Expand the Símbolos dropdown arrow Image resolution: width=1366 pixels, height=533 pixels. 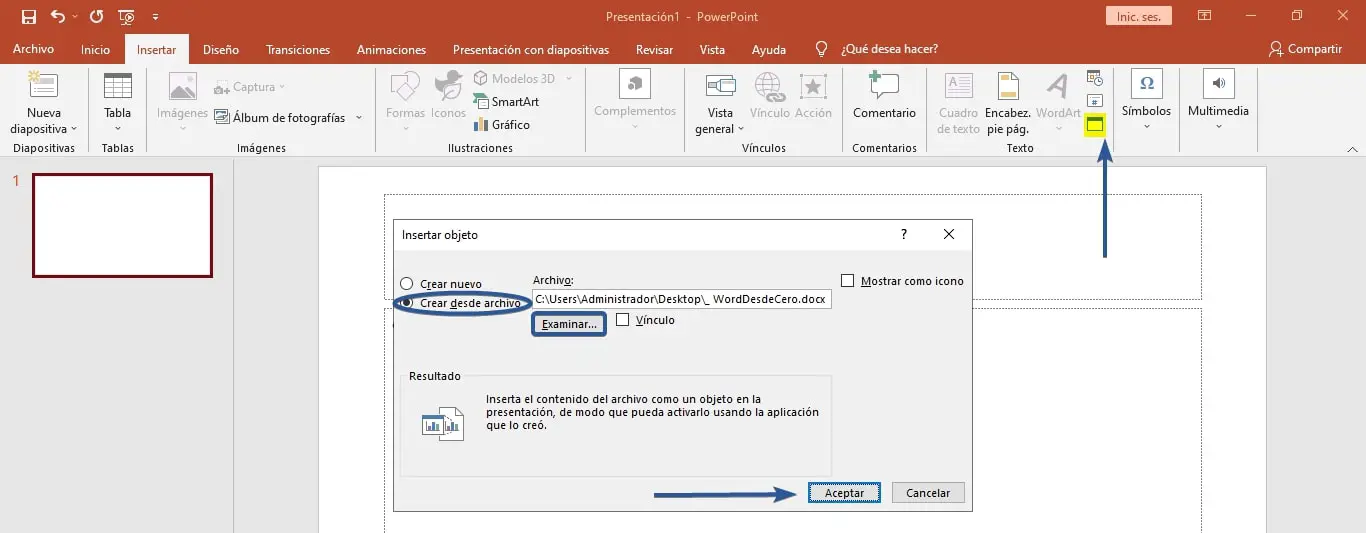1146,127
